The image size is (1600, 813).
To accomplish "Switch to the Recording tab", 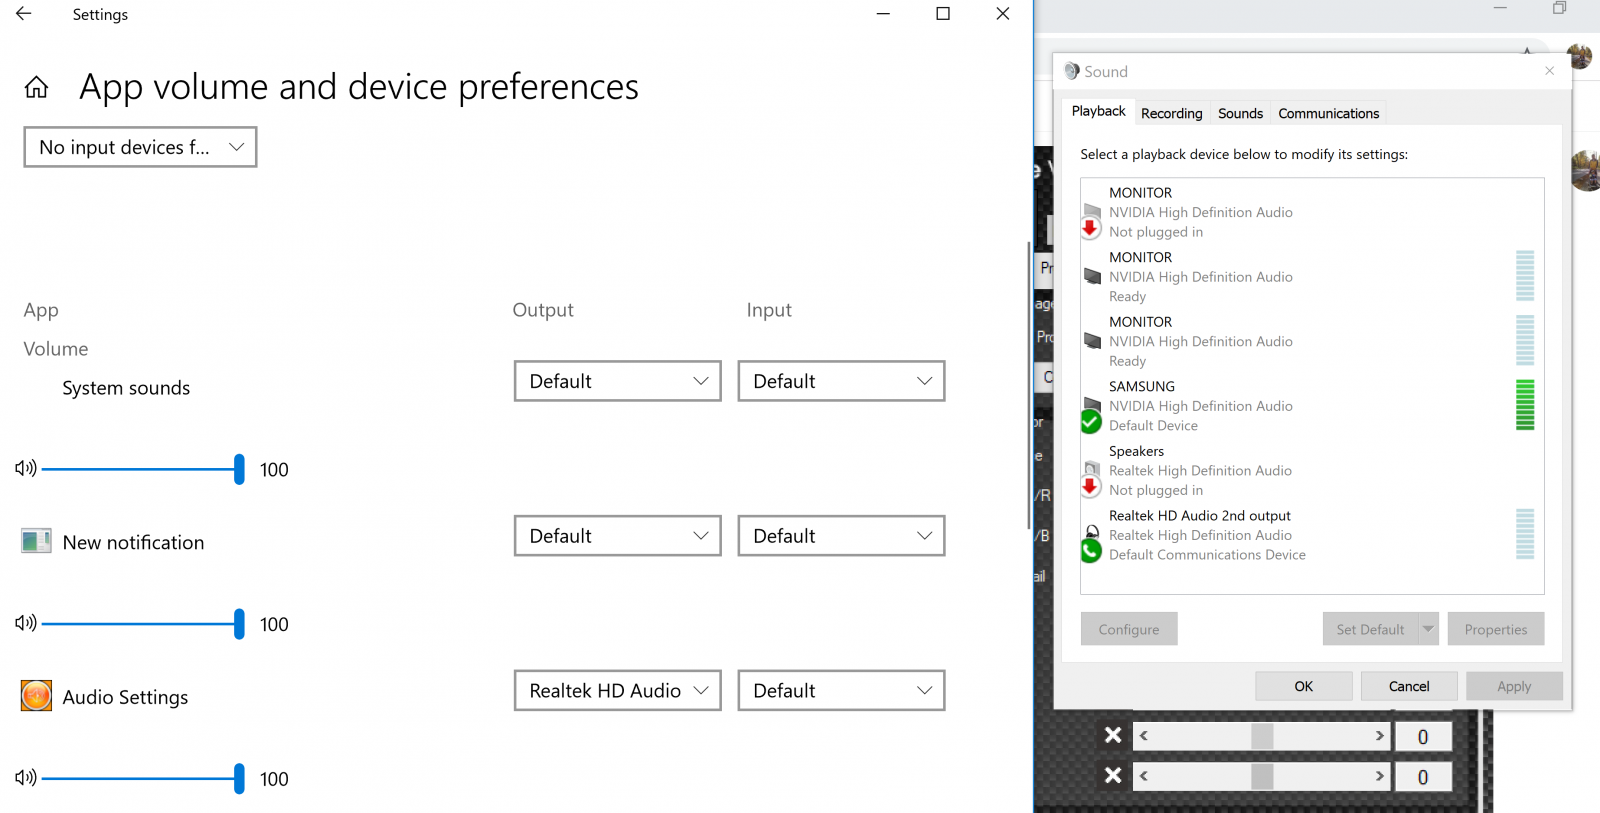I will pyautogui.click(x=1172, y=113).
